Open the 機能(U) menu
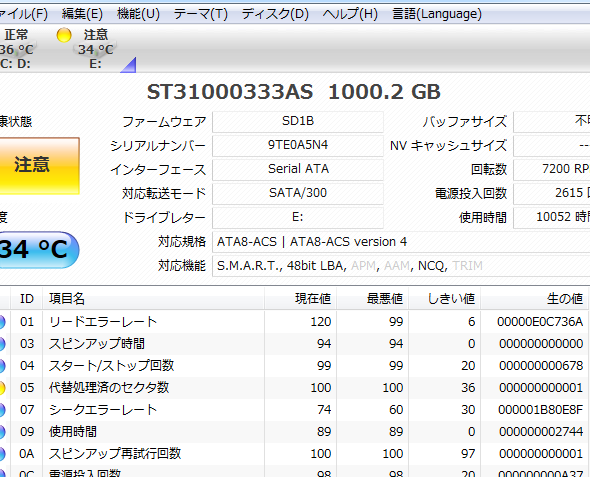This screenshot has width=590, height=477. click(x=138, y=14)
